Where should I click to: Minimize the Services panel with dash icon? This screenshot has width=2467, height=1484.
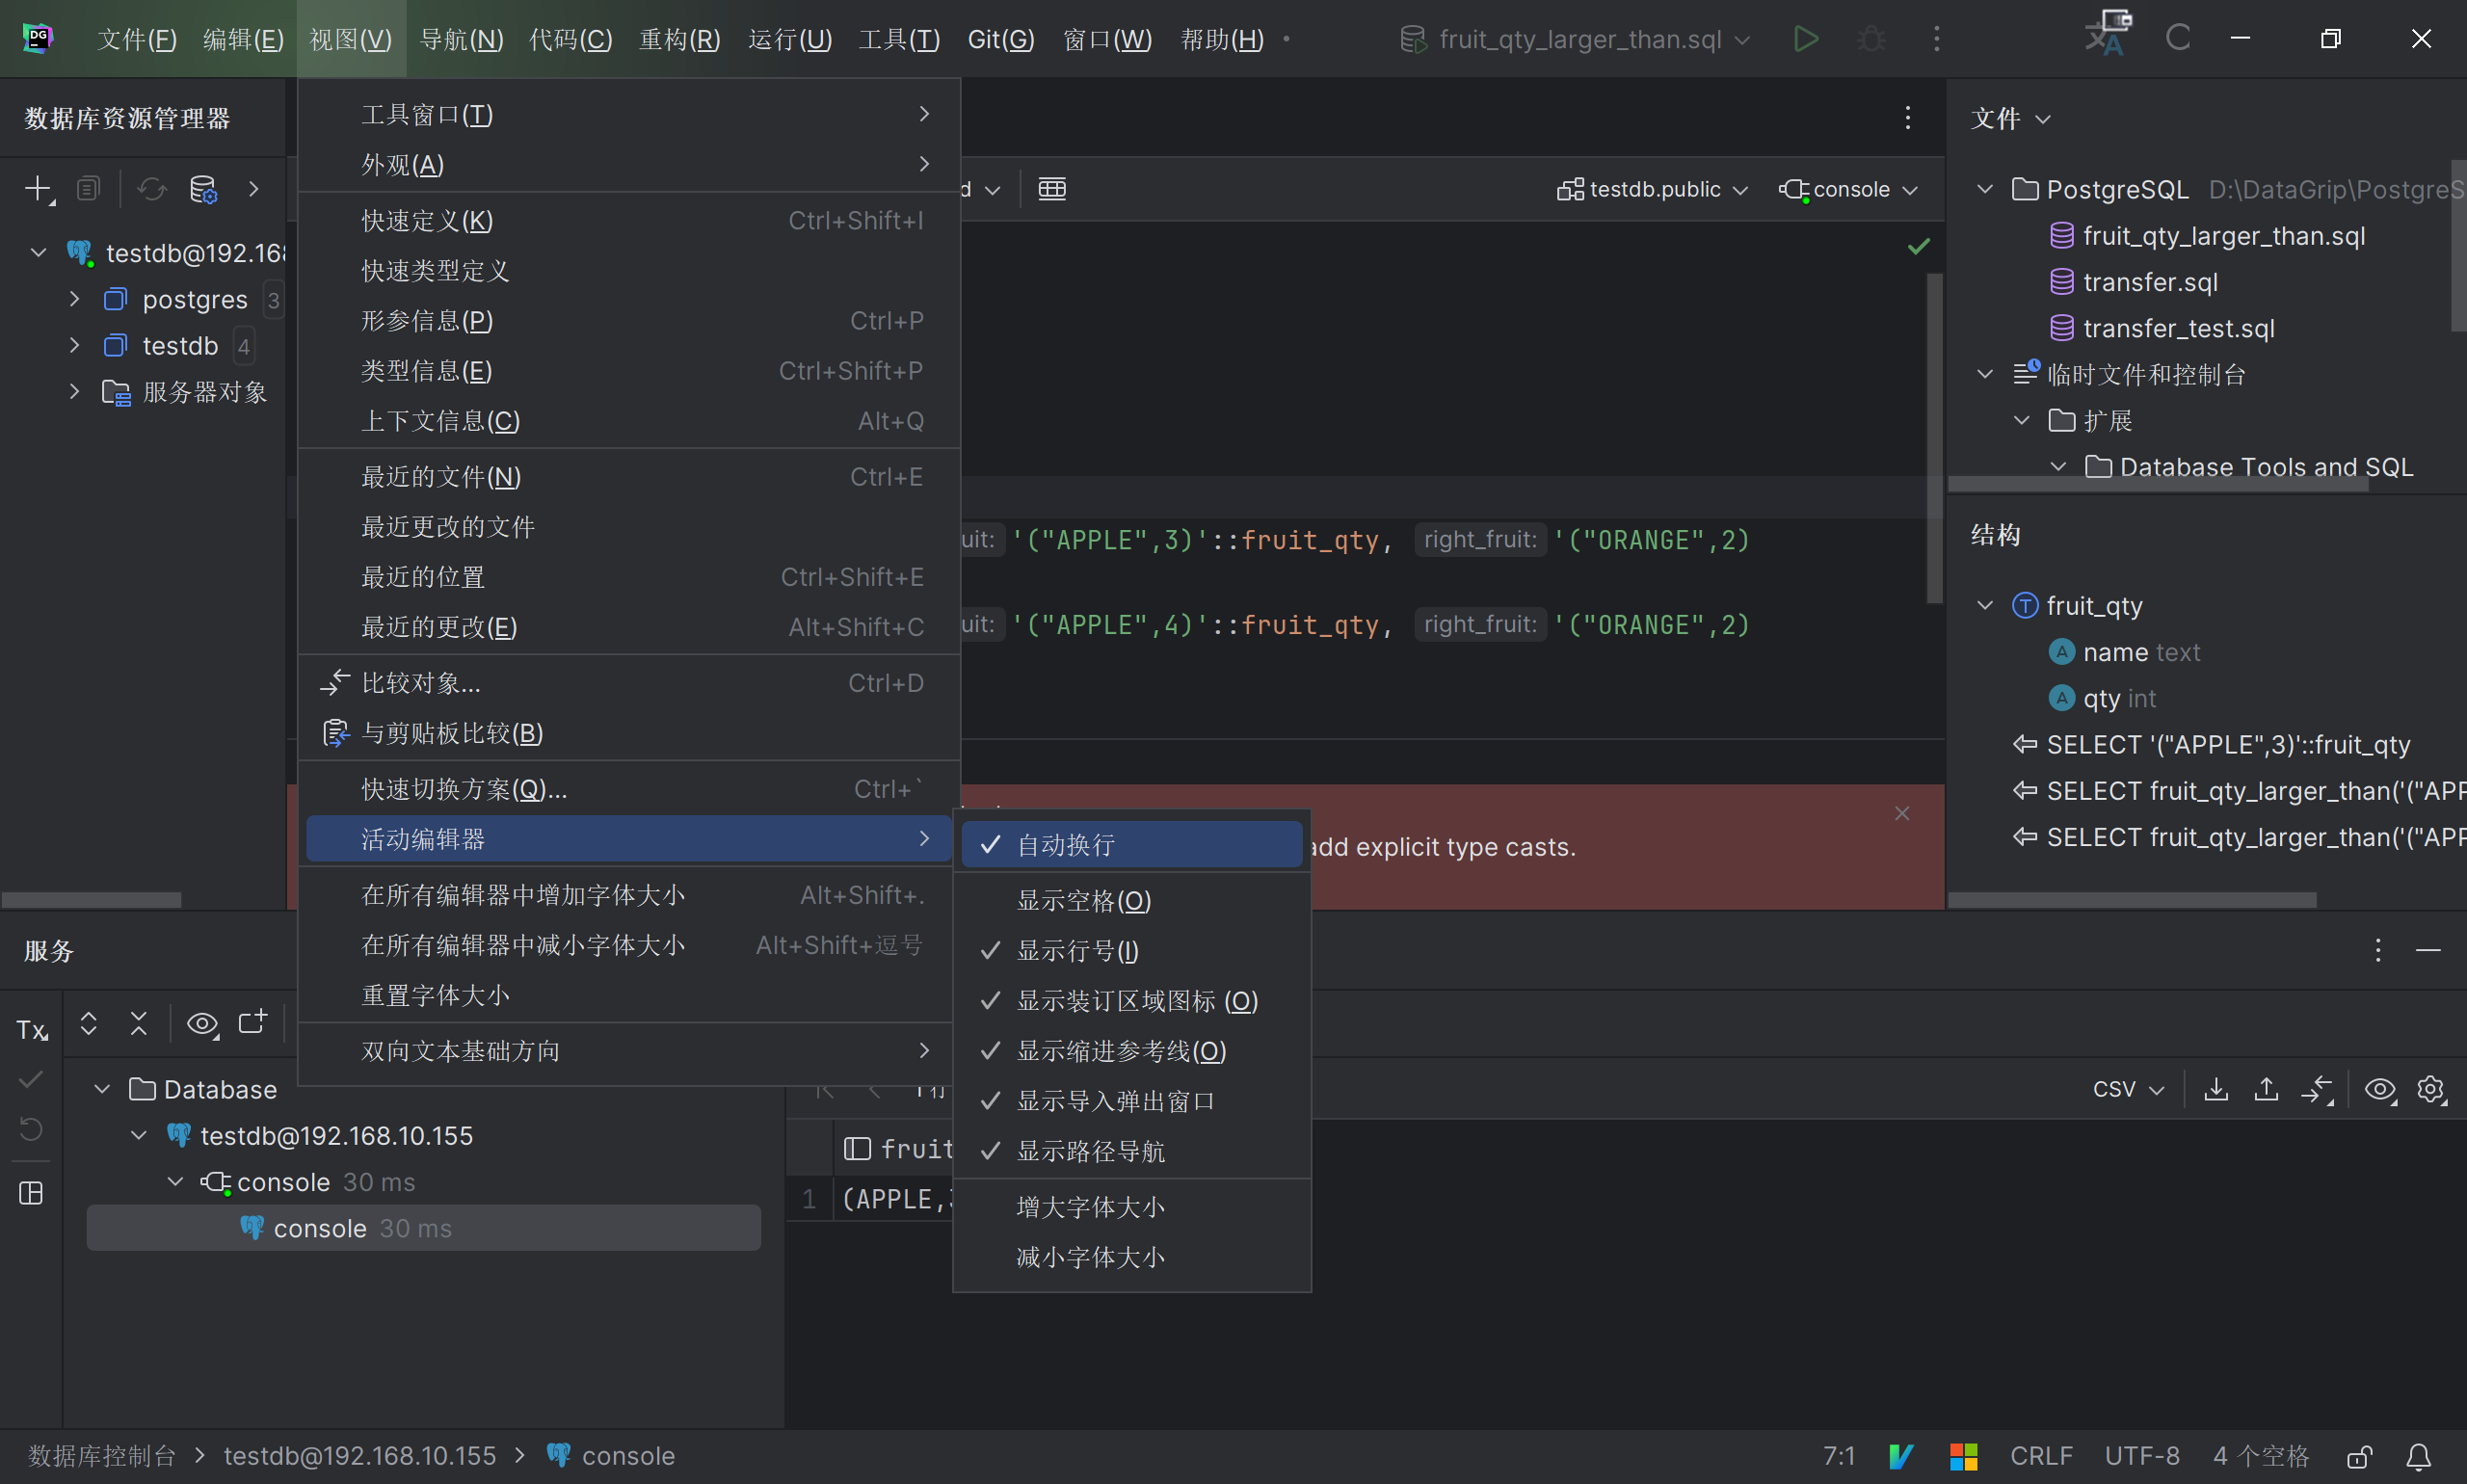(x=2429, y=950)
